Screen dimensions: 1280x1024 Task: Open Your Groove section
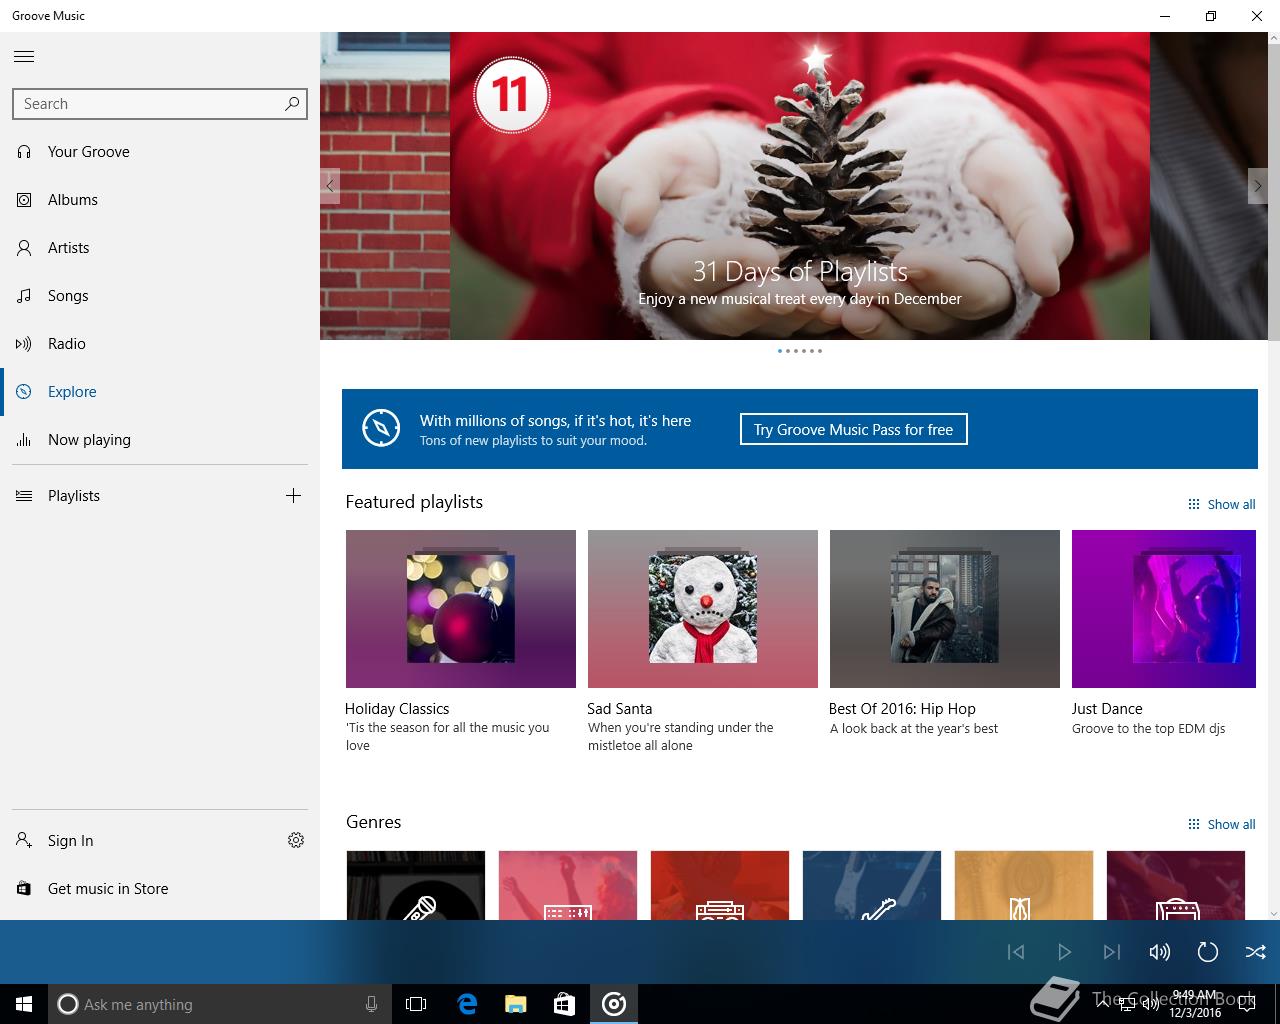coord(160,152)
